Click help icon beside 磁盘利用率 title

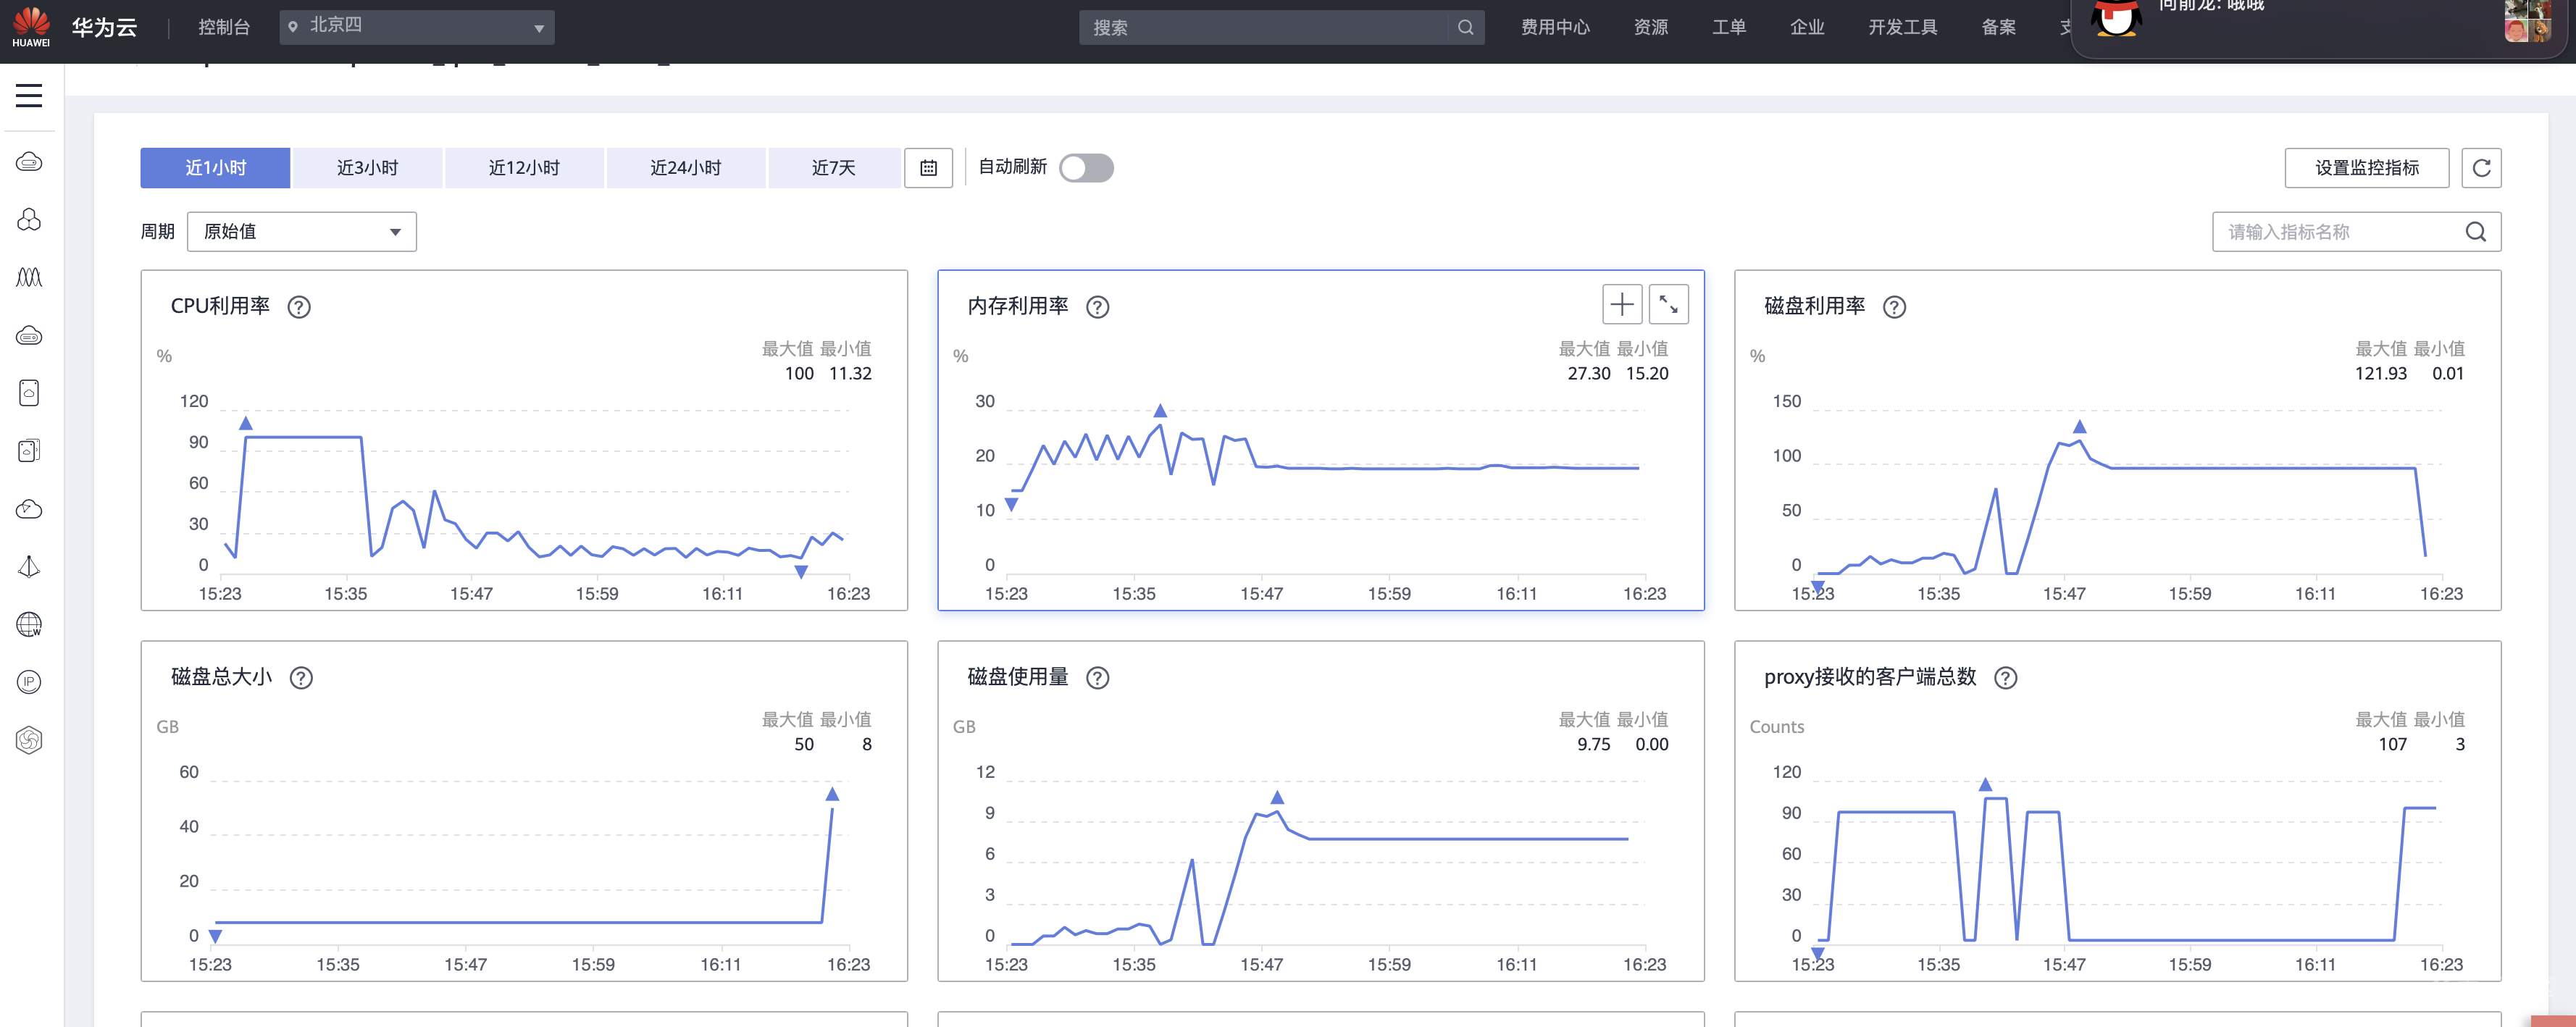pos(1894,307)
